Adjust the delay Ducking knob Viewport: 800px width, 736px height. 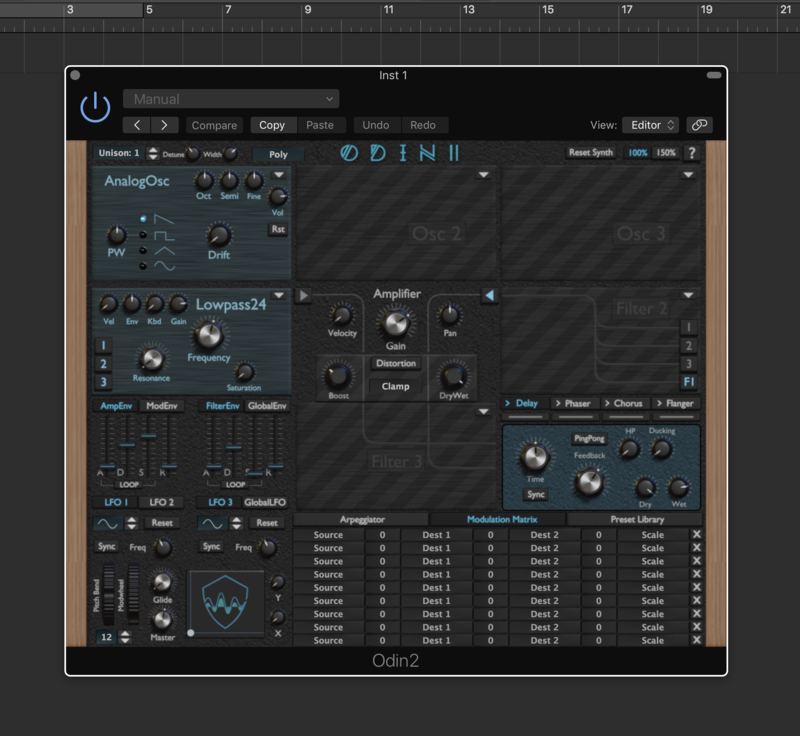click(661, 449)
